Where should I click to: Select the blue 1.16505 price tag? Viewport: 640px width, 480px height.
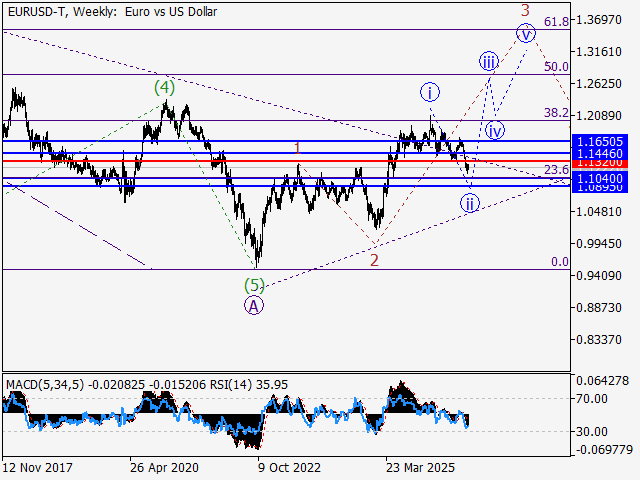pyautogui.click(x=600, y=141)
